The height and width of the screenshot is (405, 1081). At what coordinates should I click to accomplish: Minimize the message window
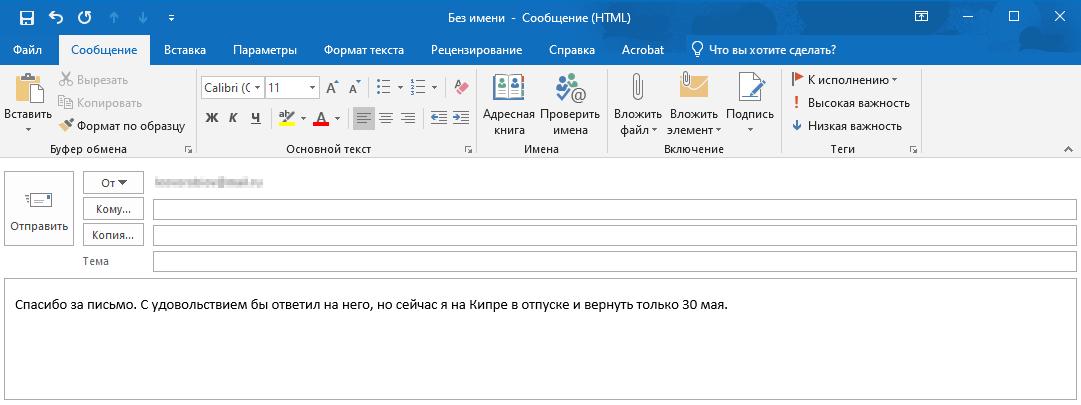(967, 17)
